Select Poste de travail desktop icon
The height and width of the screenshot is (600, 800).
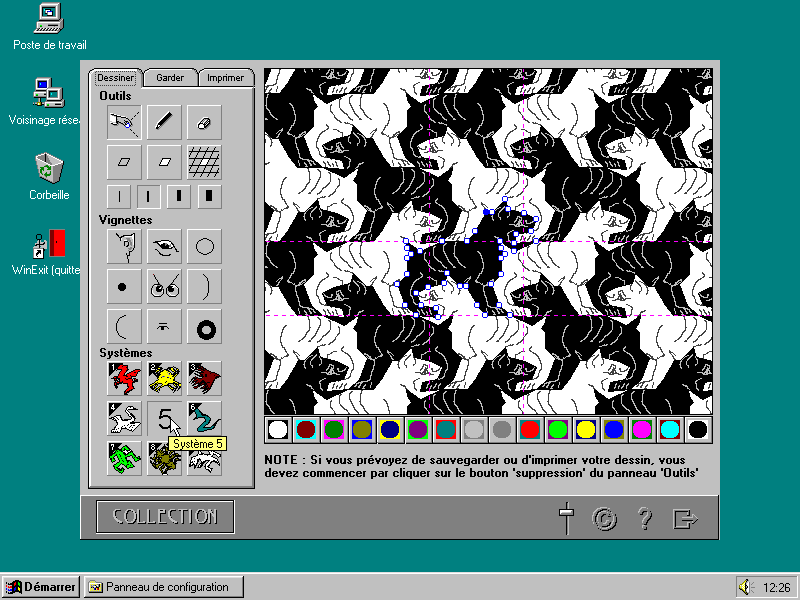point(49,28)
